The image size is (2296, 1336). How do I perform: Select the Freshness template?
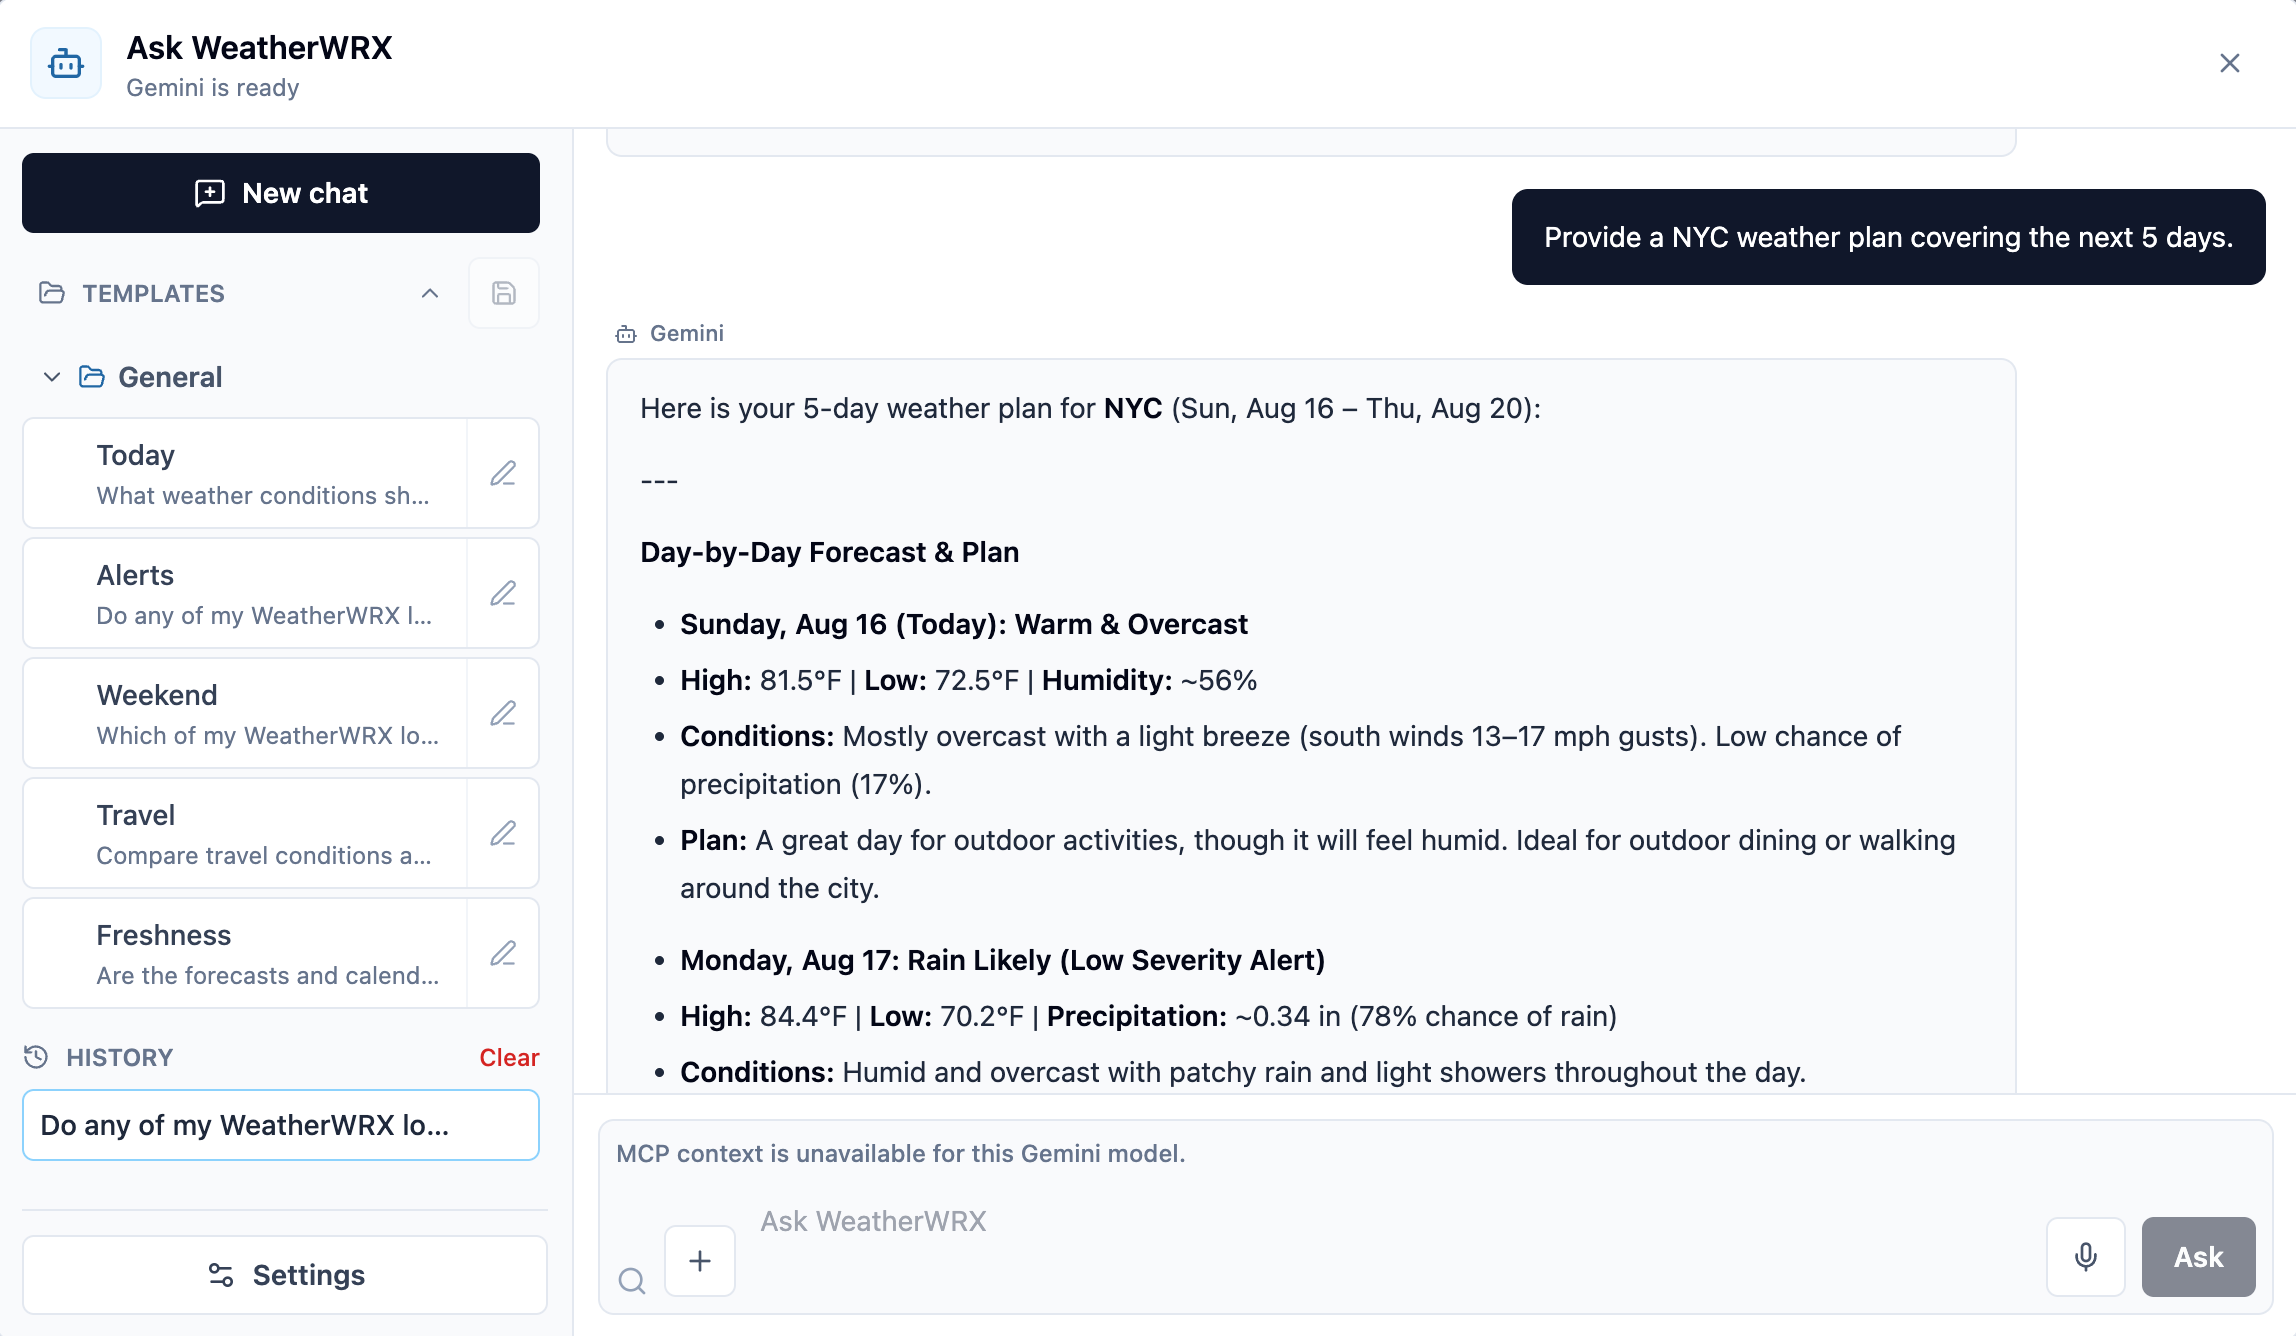pos(245,953)
